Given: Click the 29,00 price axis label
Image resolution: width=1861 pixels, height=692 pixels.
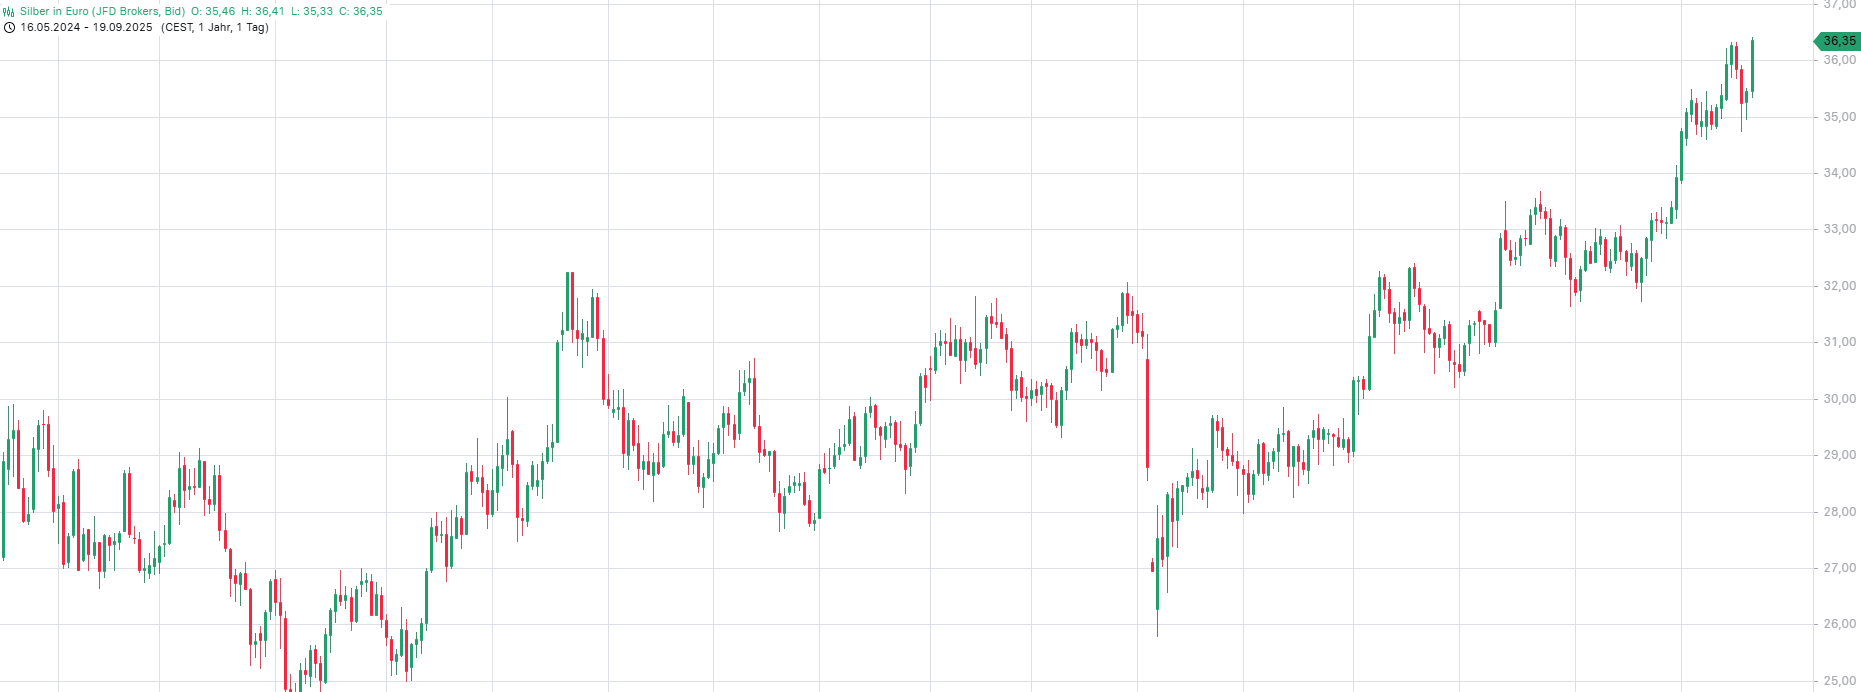Looking at the screenshot, I should pyautogui.click(x=1839, y=455).
